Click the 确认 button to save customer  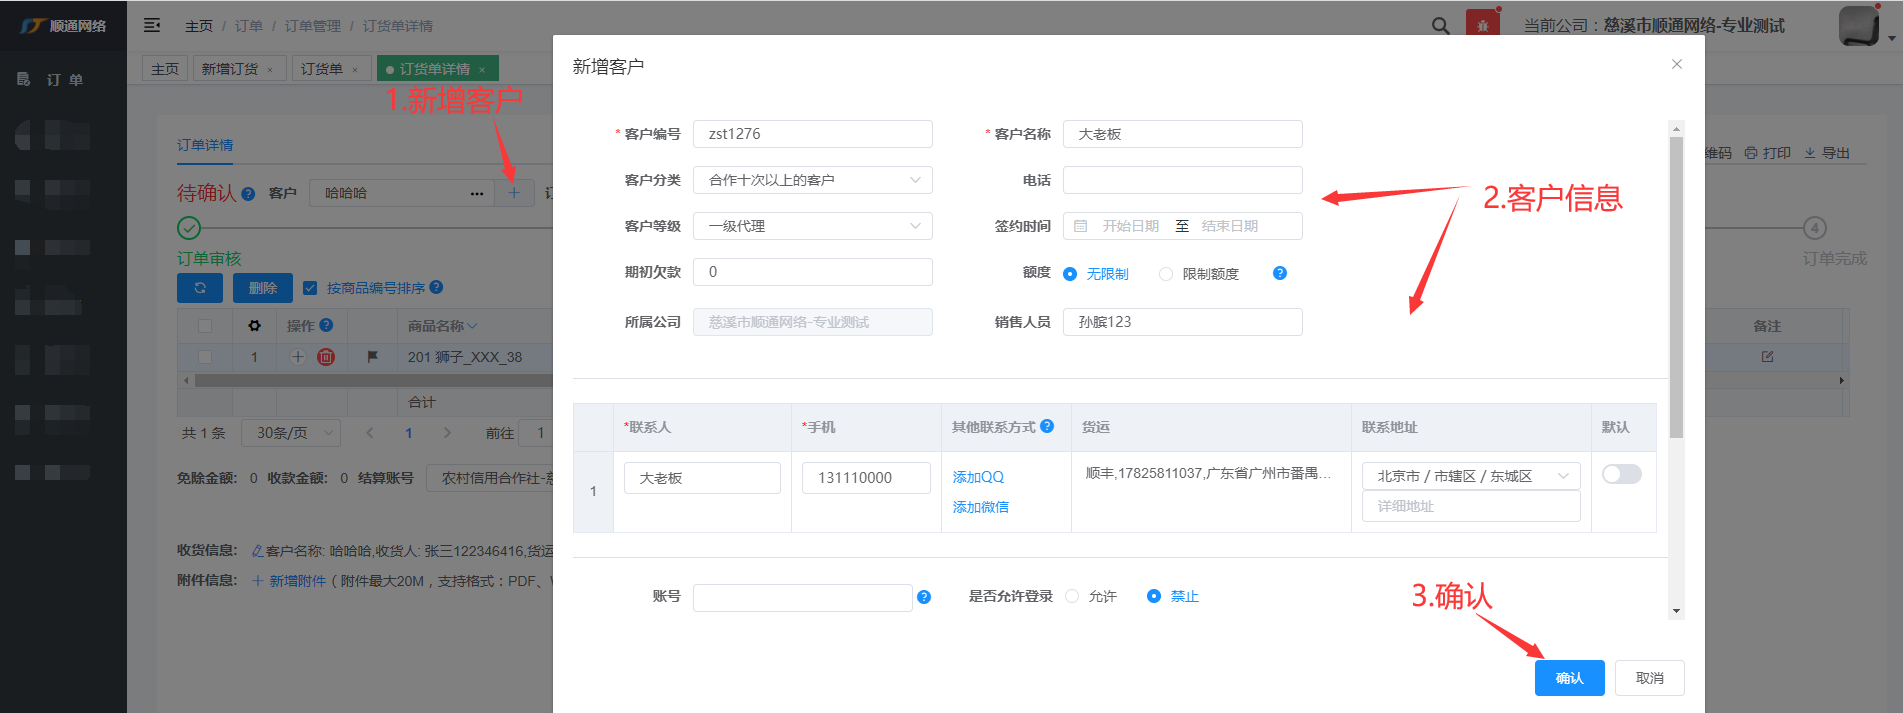1569,678
